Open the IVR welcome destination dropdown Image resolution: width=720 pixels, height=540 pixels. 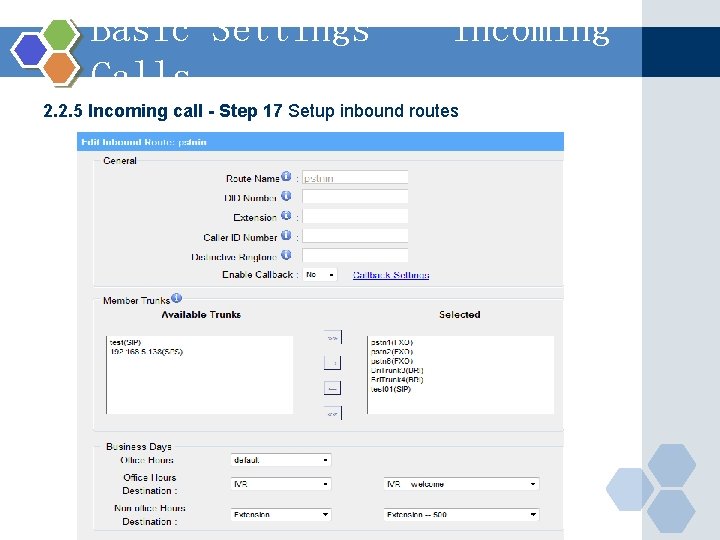pos(461,484)
